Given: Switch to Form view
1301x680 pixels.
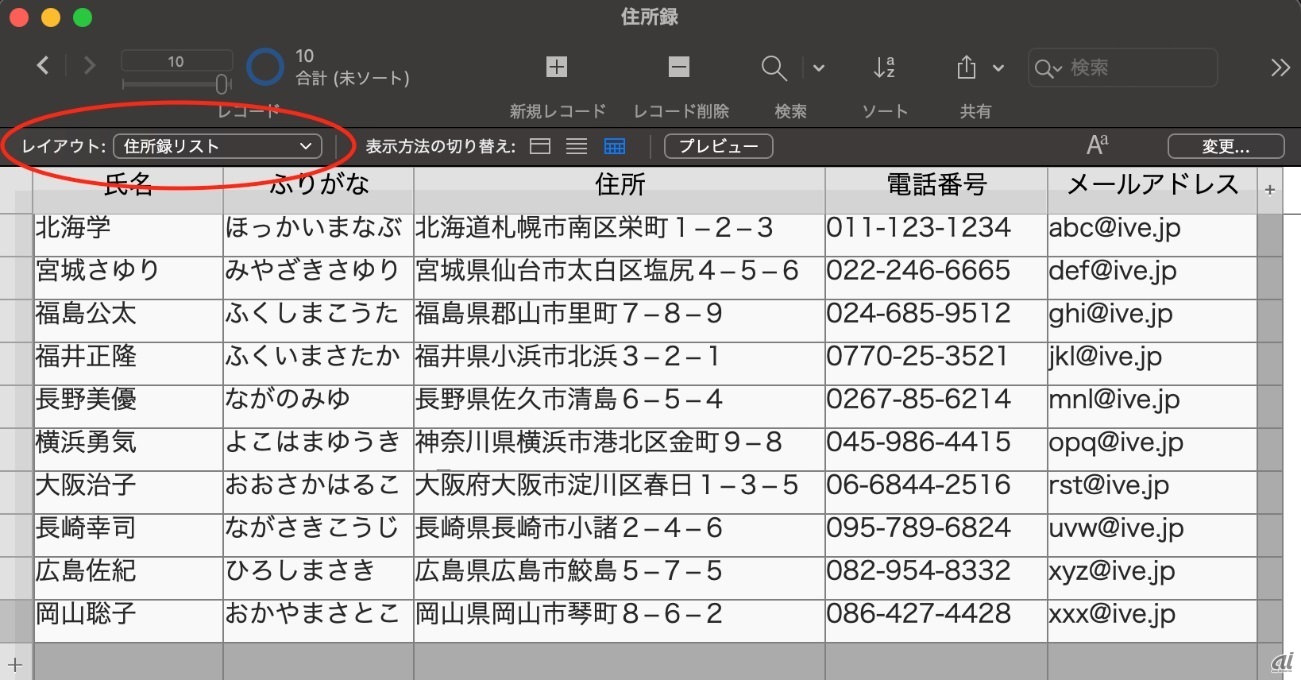Looking at the screenshot, I should point(540,147).
